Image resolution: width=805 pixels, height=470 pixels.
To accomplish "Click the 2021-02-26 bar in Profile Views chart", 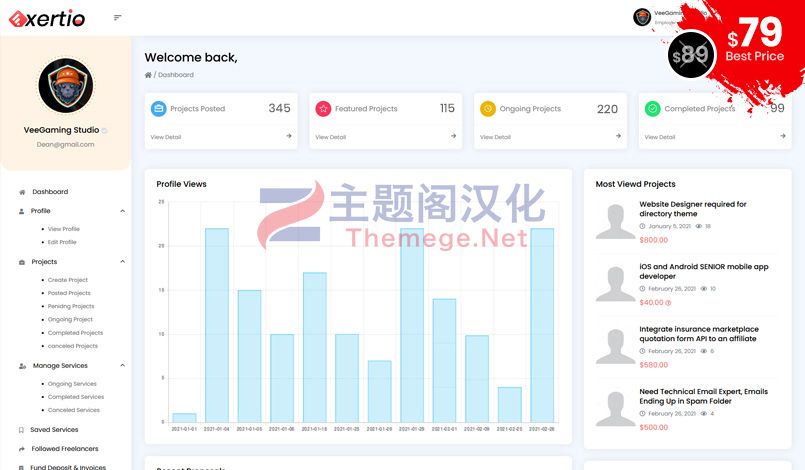I will tap(542, 325).
